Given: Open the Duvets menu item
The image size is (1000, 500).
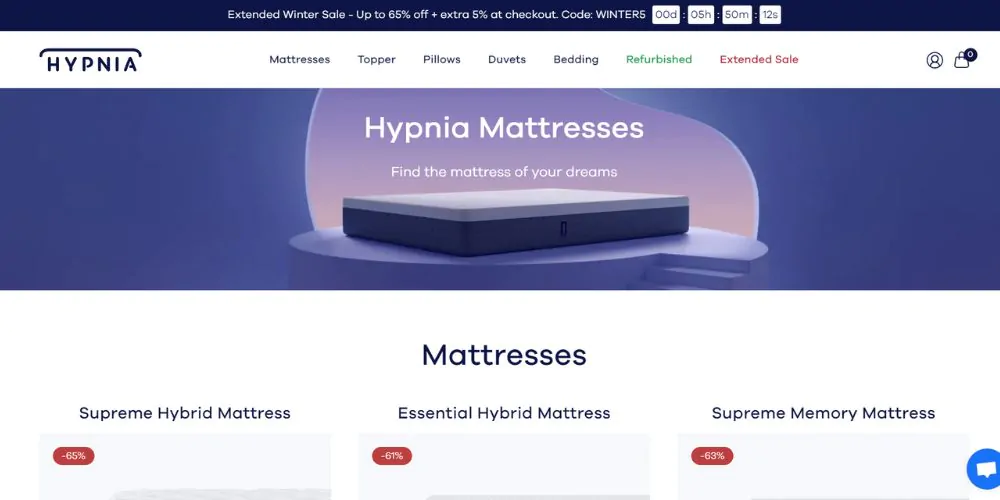Looking at the screenshot, I should pos(507,59).
